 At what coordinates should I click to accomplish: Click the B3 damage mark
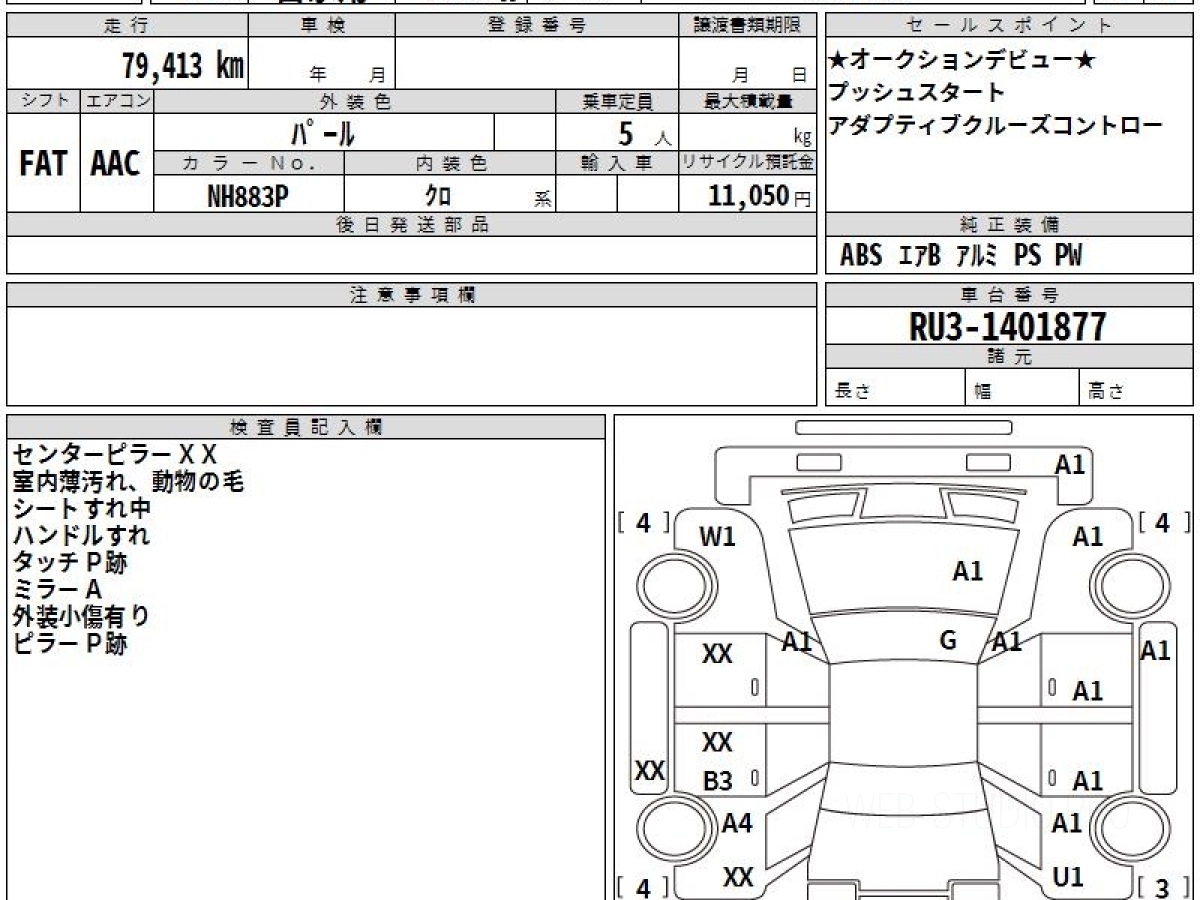coord(718,782)
